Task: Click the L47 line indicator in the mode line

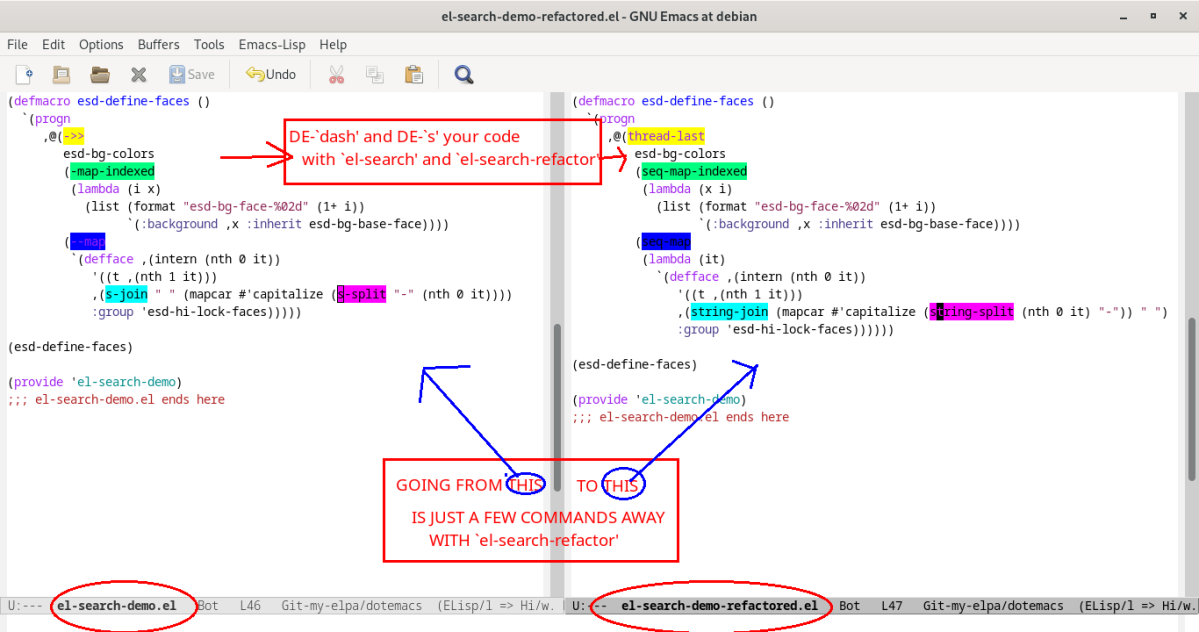Action: (892, 605)
